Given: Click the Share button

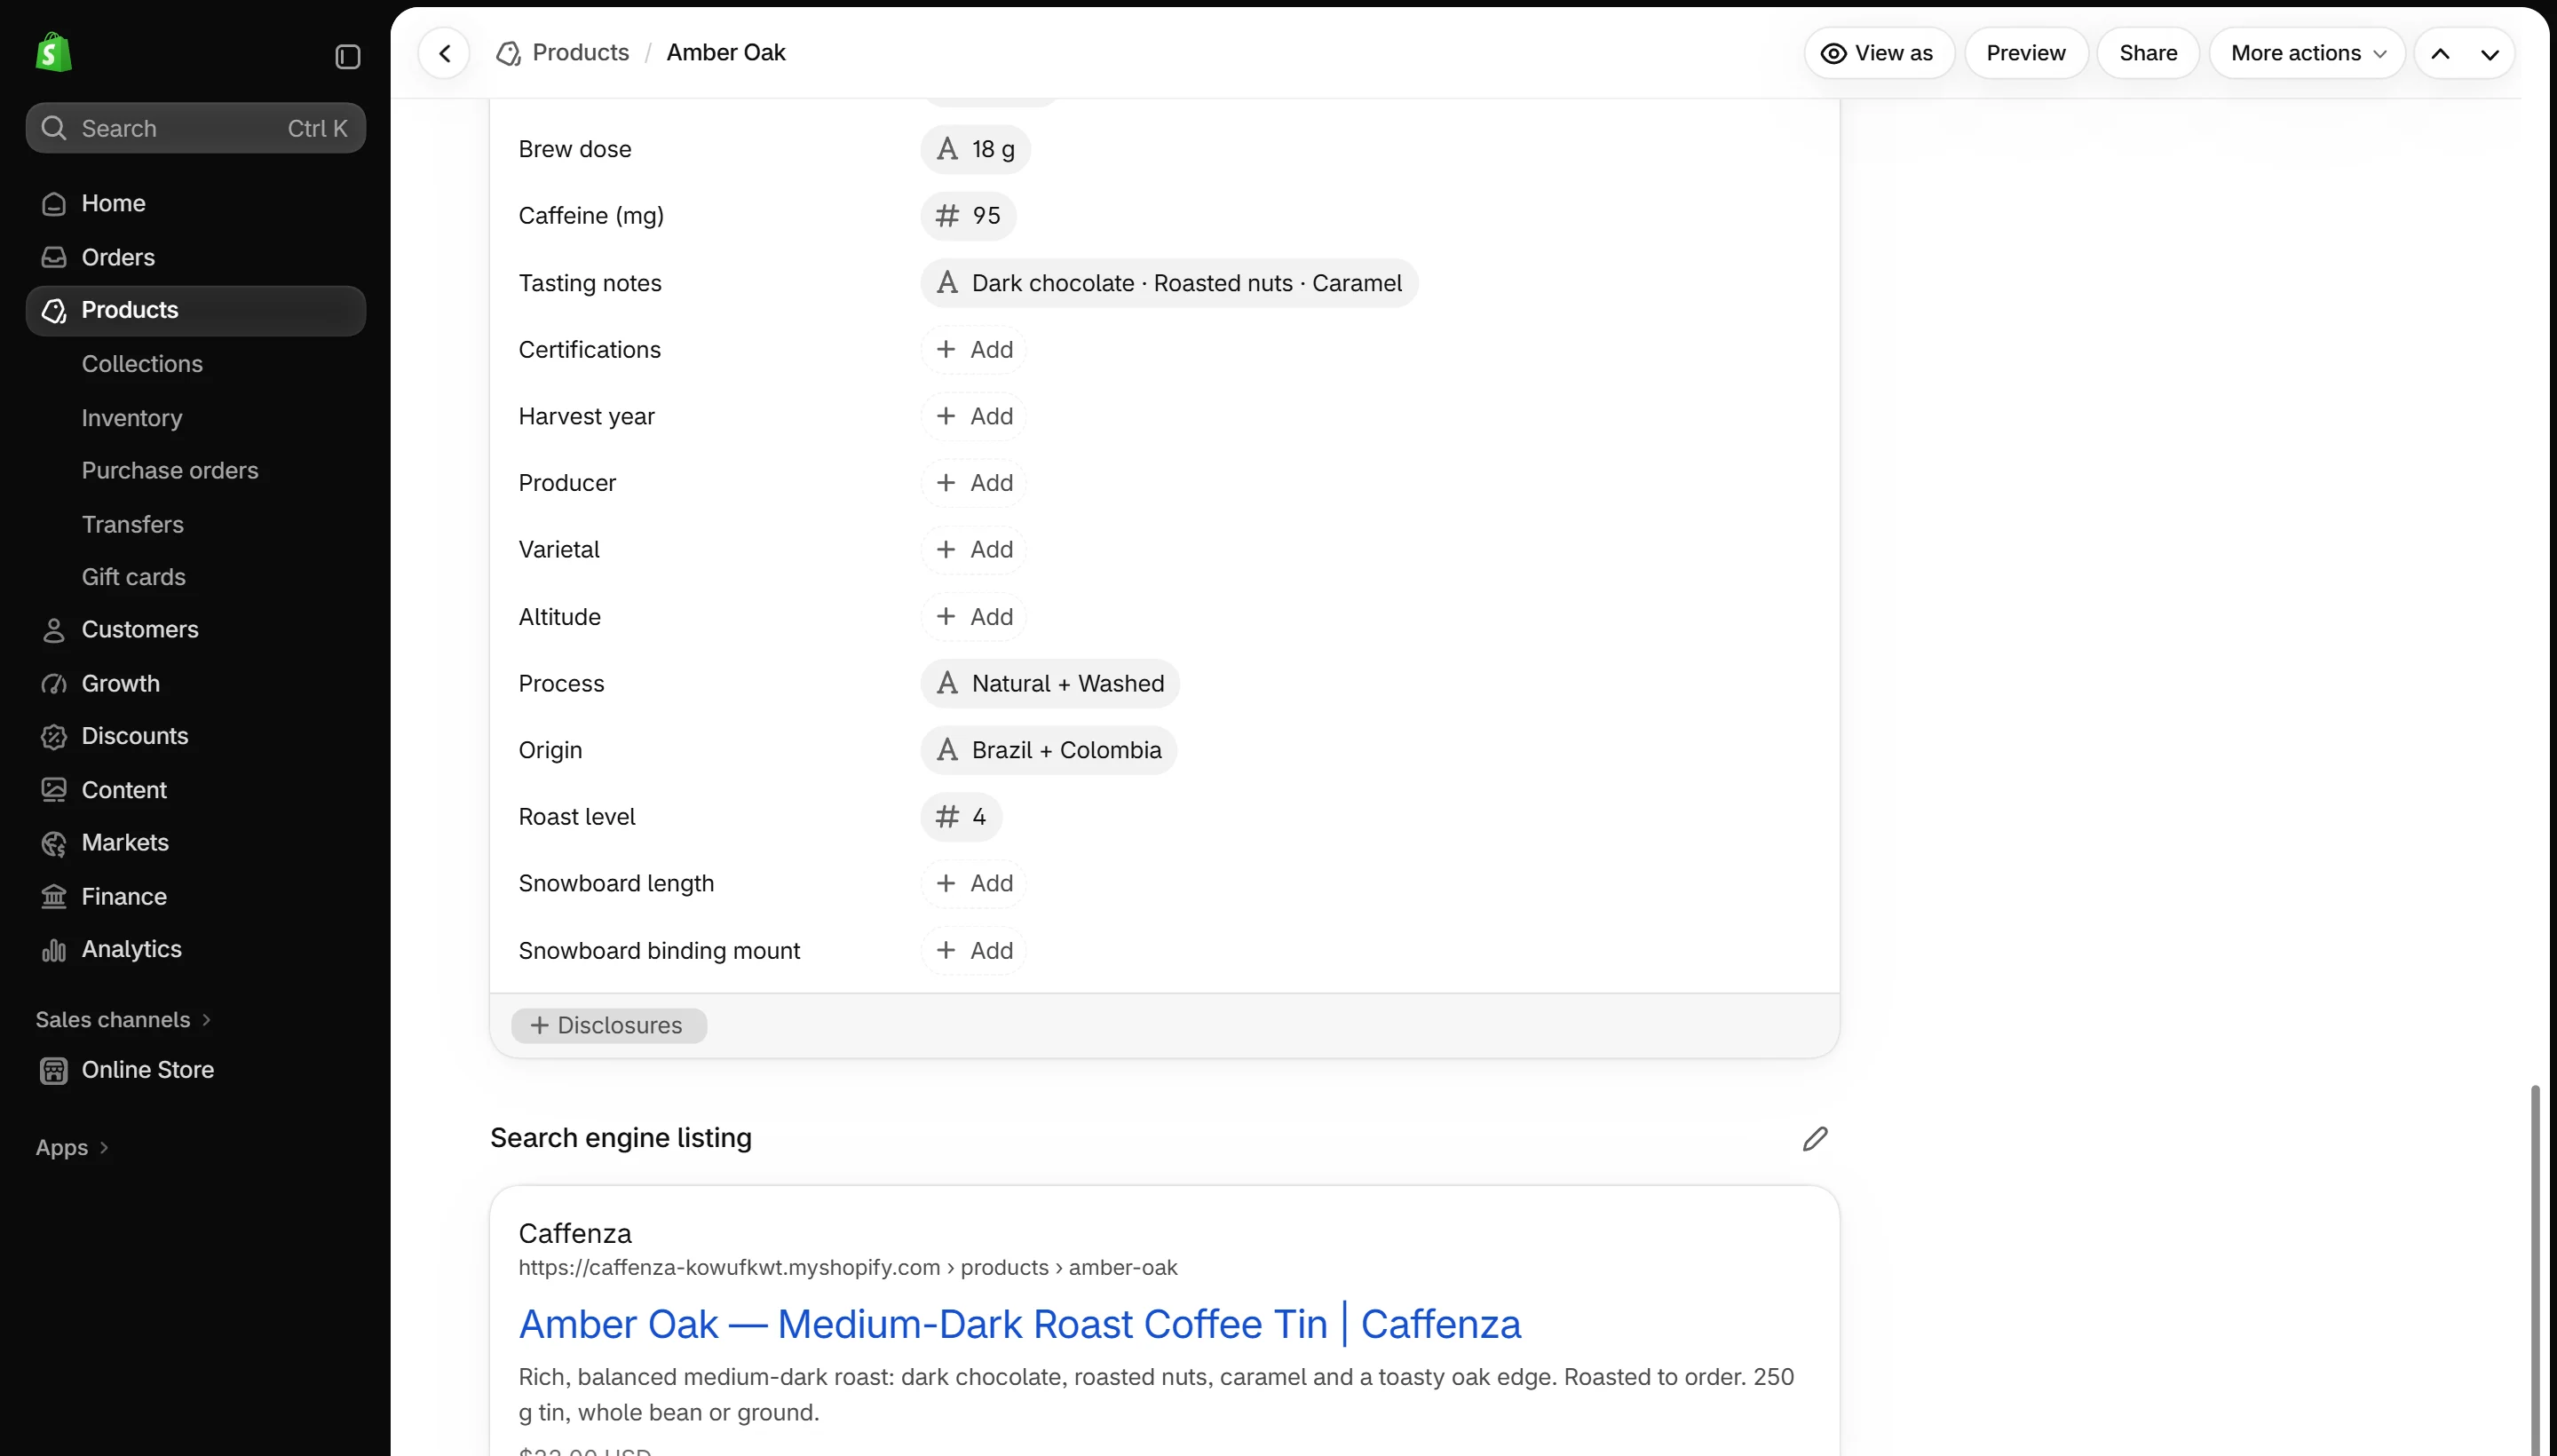Looking at the screenshot, I should pos(2148,53).
